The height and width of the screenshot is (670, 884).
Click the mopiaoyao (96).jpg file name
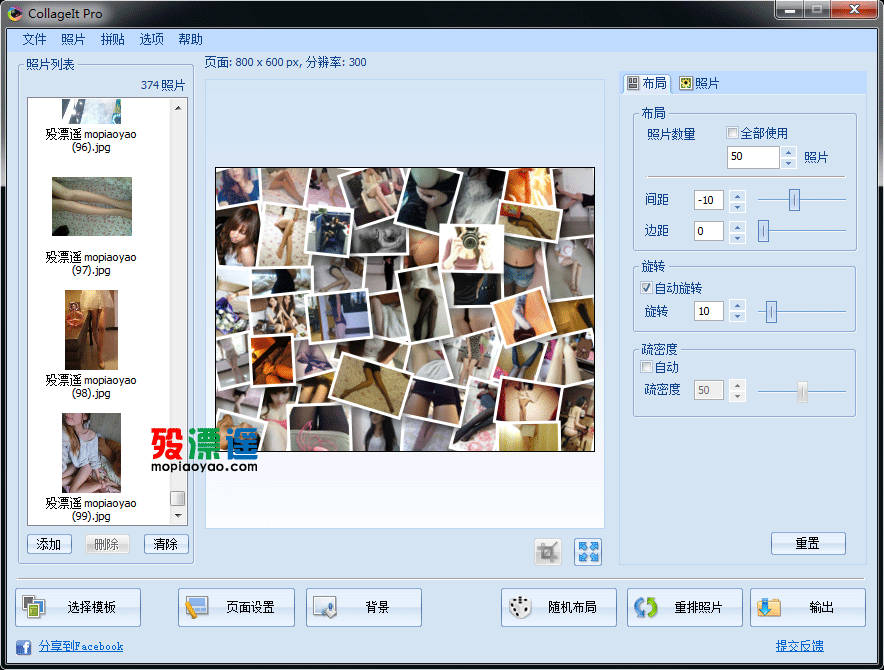point(91,140)
